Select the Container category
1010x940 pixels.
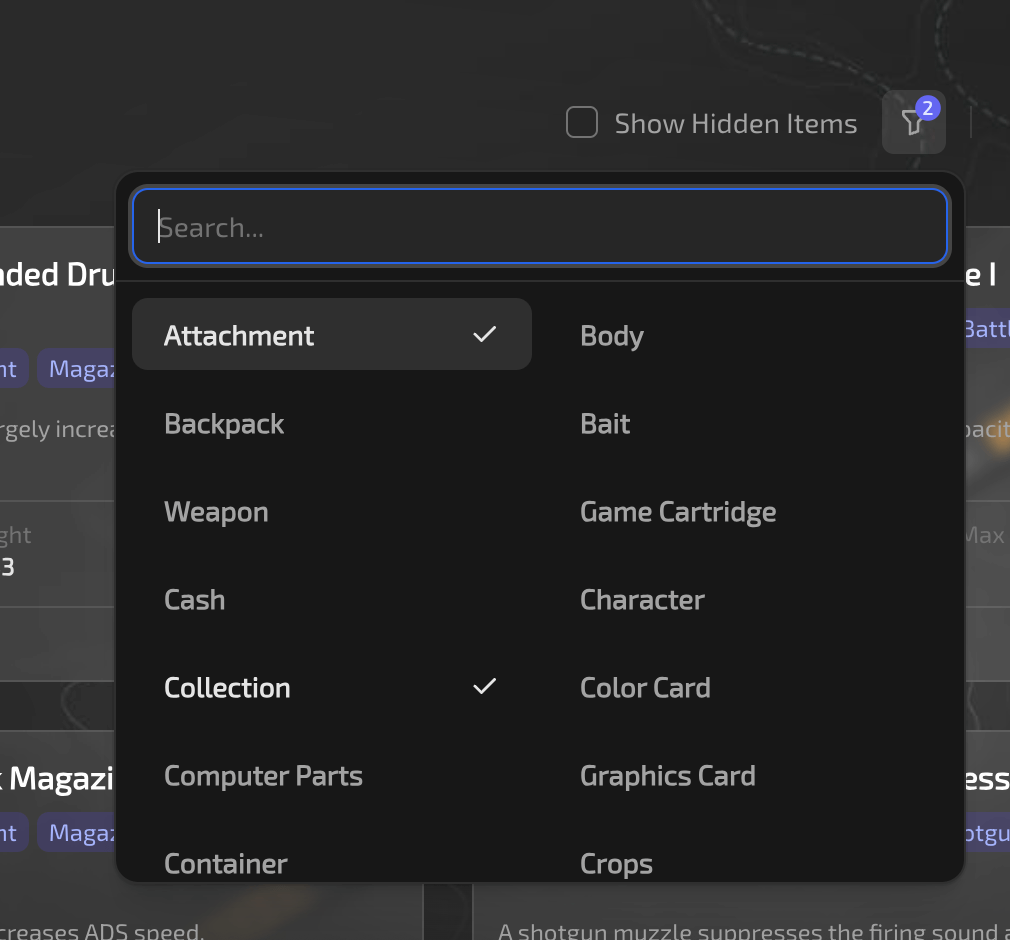[x=225, y=863]
